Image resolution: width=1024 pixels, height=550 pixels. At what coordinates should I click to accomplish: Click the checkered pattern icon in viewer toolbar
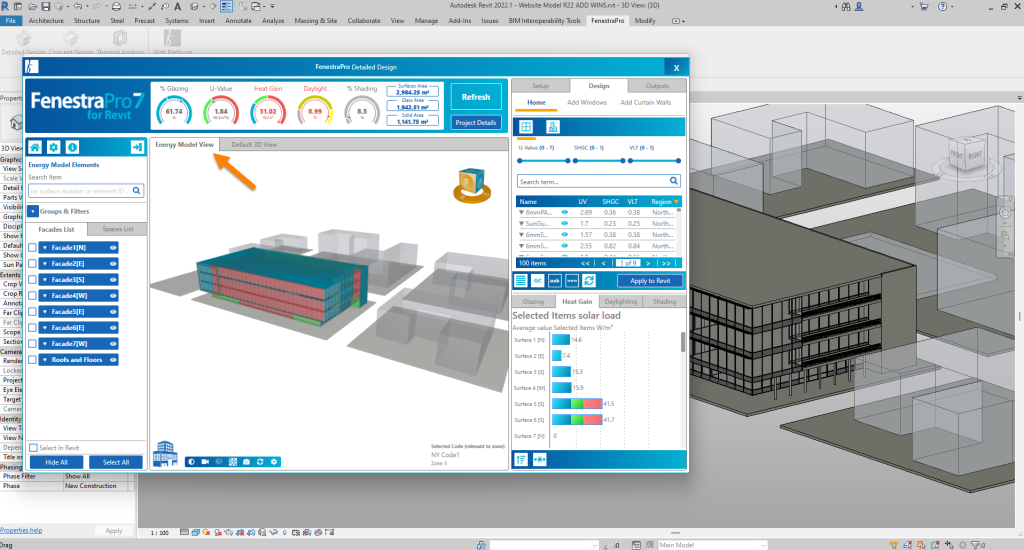pyautogui.click(x=232, y=462)
